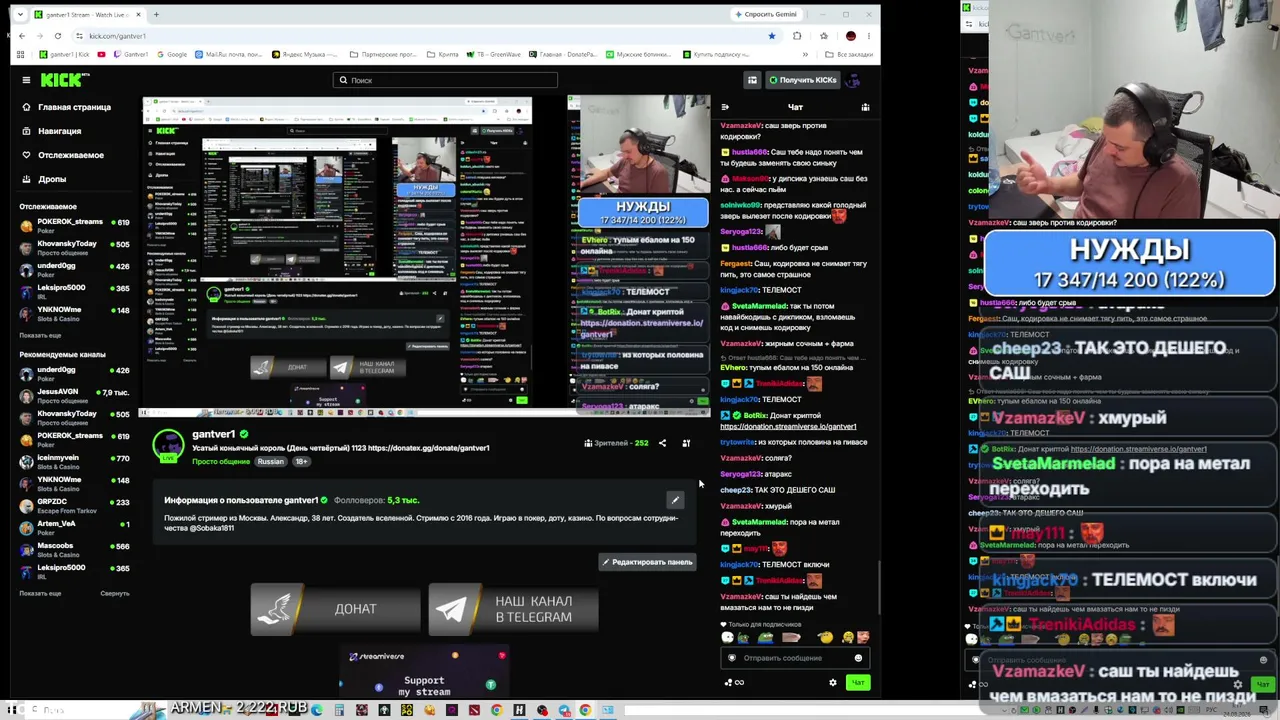Bookmark this page with the star icon
Viewport: 1280px width, 720px height.
point(771,36)
